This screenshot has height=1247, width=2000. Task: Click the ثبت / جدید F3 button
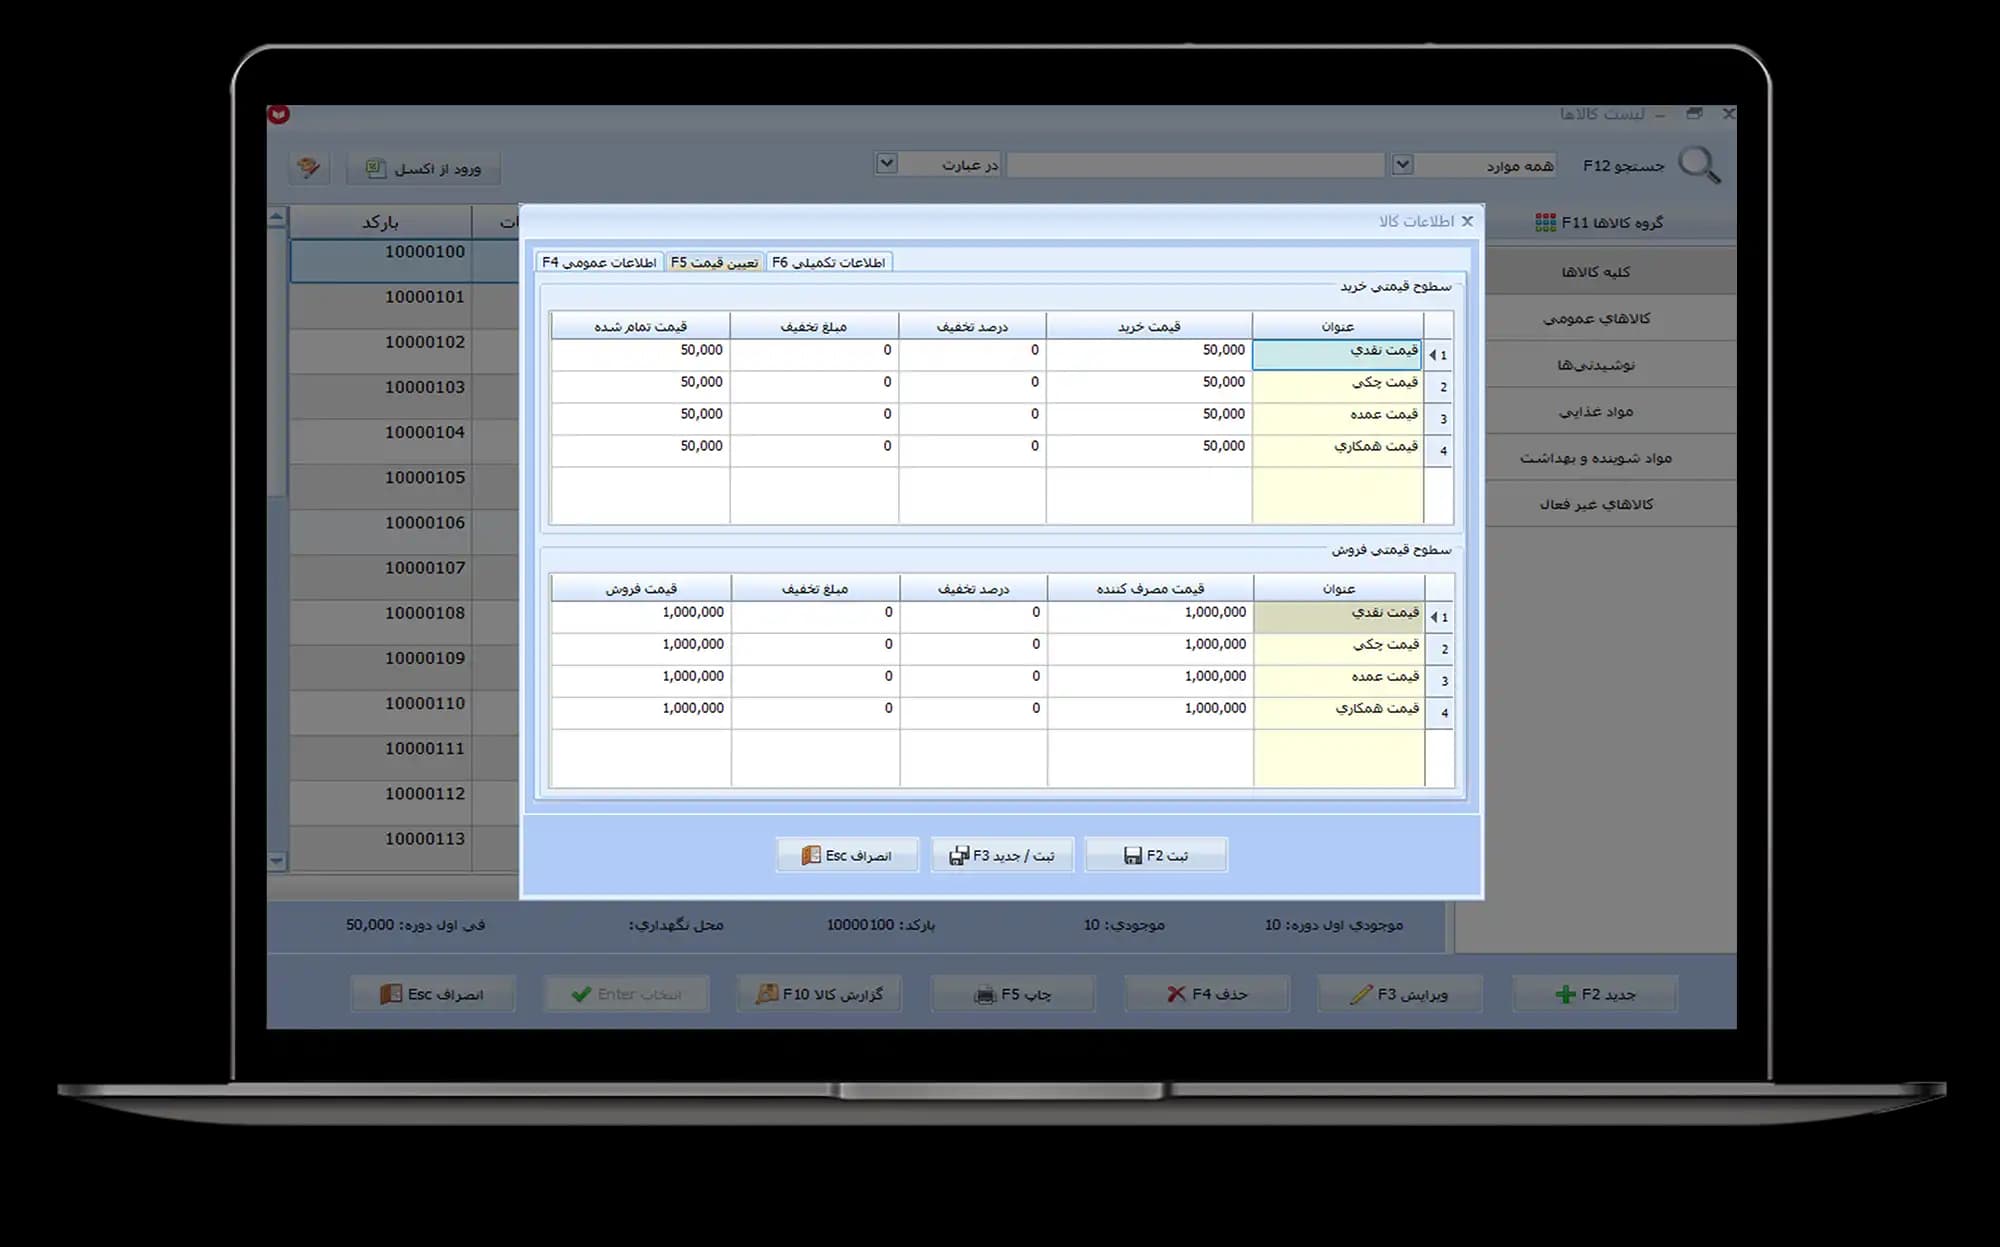click(1002, 855)
